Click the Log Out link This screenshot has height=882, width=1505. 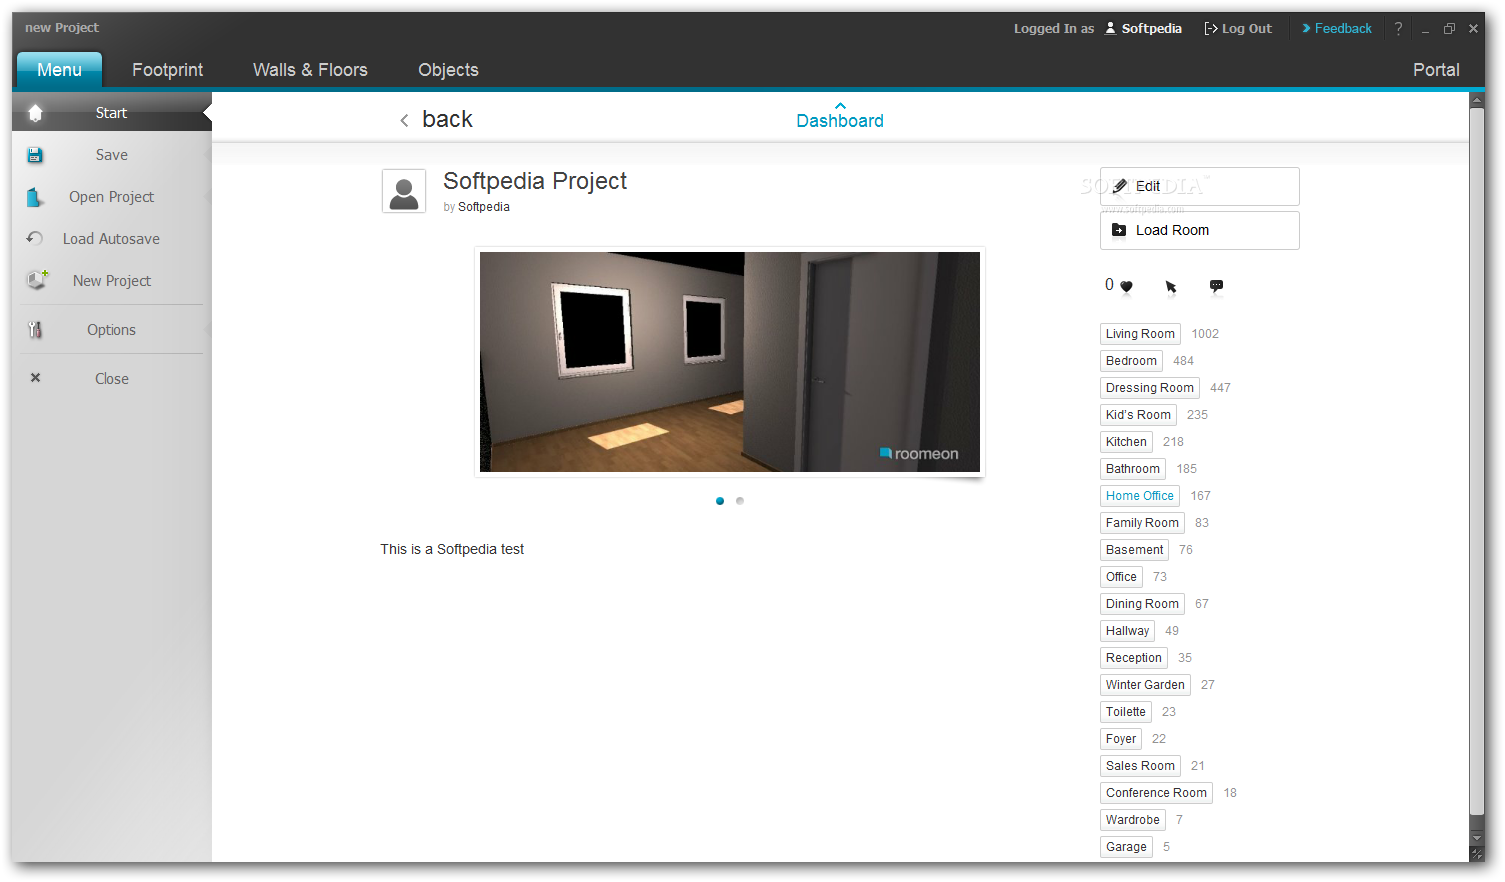coord(1238,28)
